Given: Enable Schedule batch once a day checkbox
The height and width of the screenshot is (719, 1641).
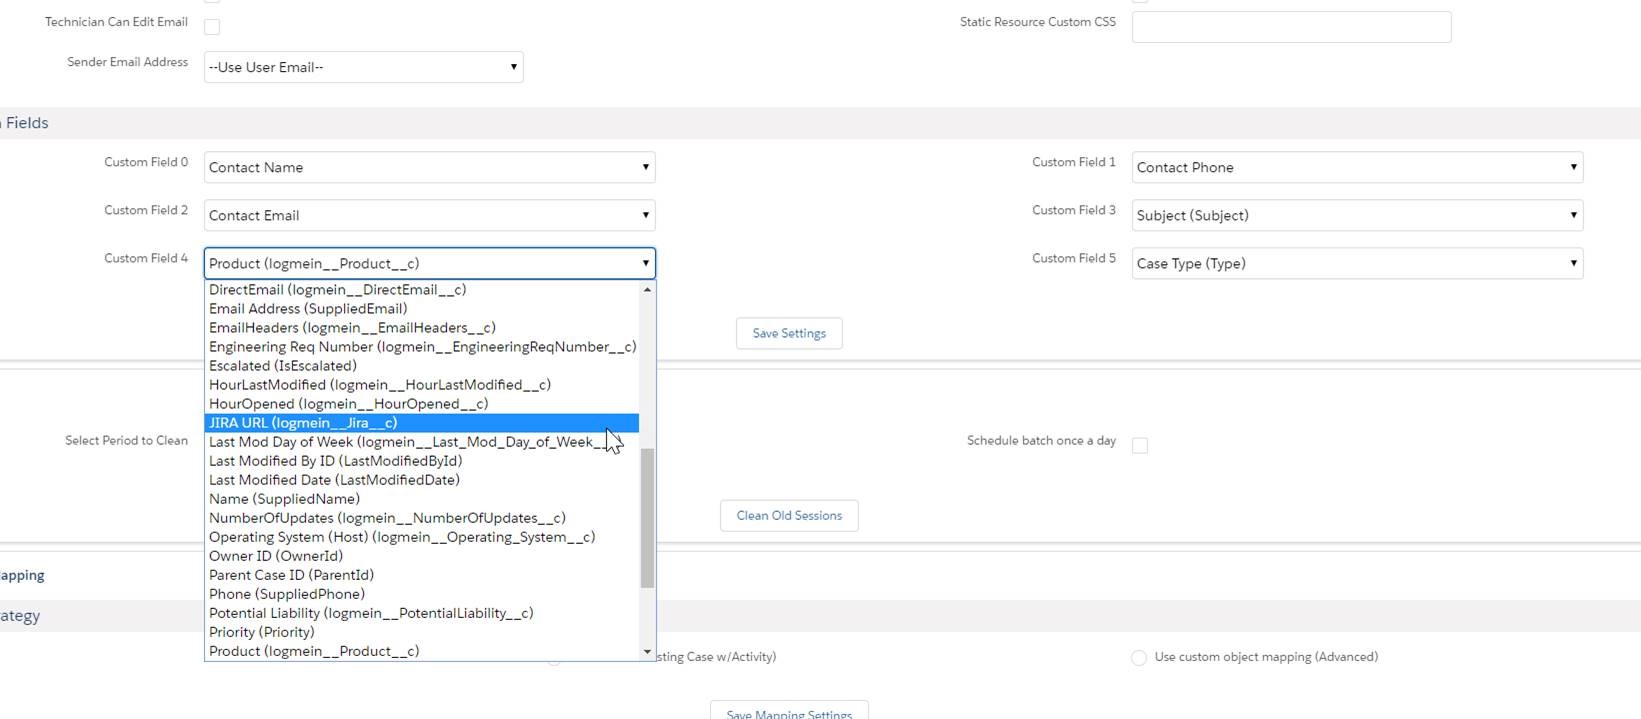Looking at the screenshot, I should coord(1140,446).
